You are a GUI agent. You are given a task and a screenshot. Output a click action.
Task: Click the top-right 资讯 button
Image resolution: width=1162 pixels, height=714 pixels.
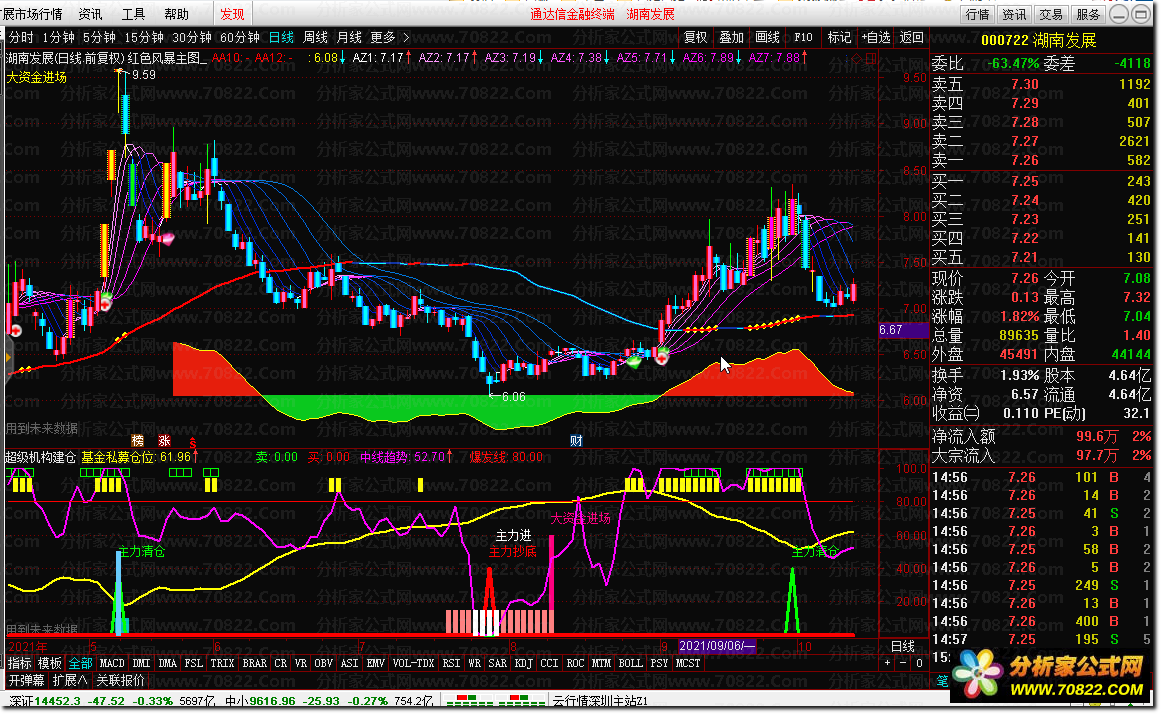1014,14
